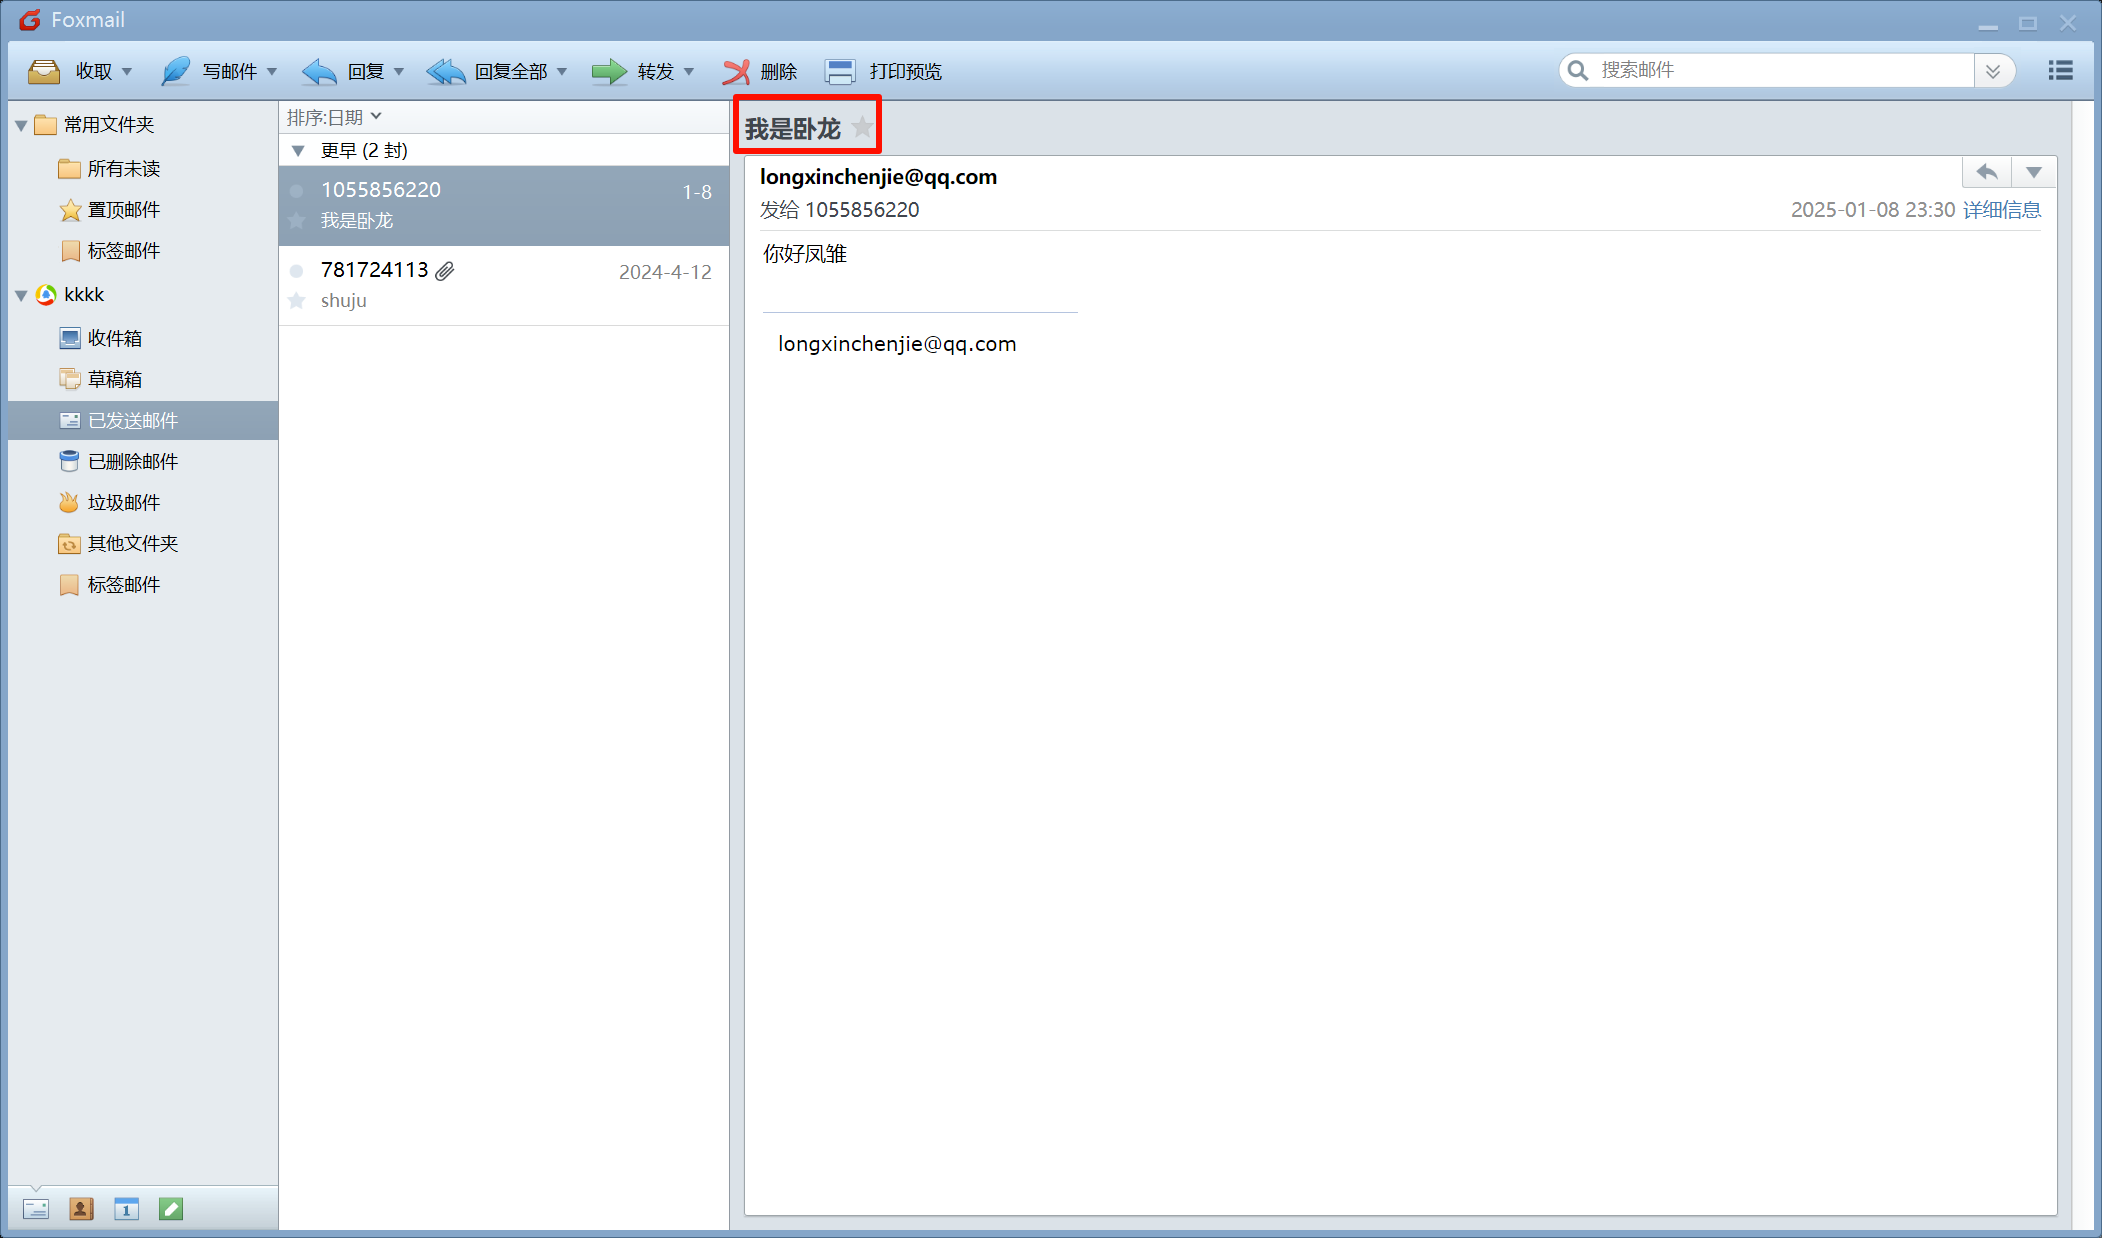The image size is (2102, 1238).
Task: Star the 我是卧龙 message subject header
Action: (862, 128)
